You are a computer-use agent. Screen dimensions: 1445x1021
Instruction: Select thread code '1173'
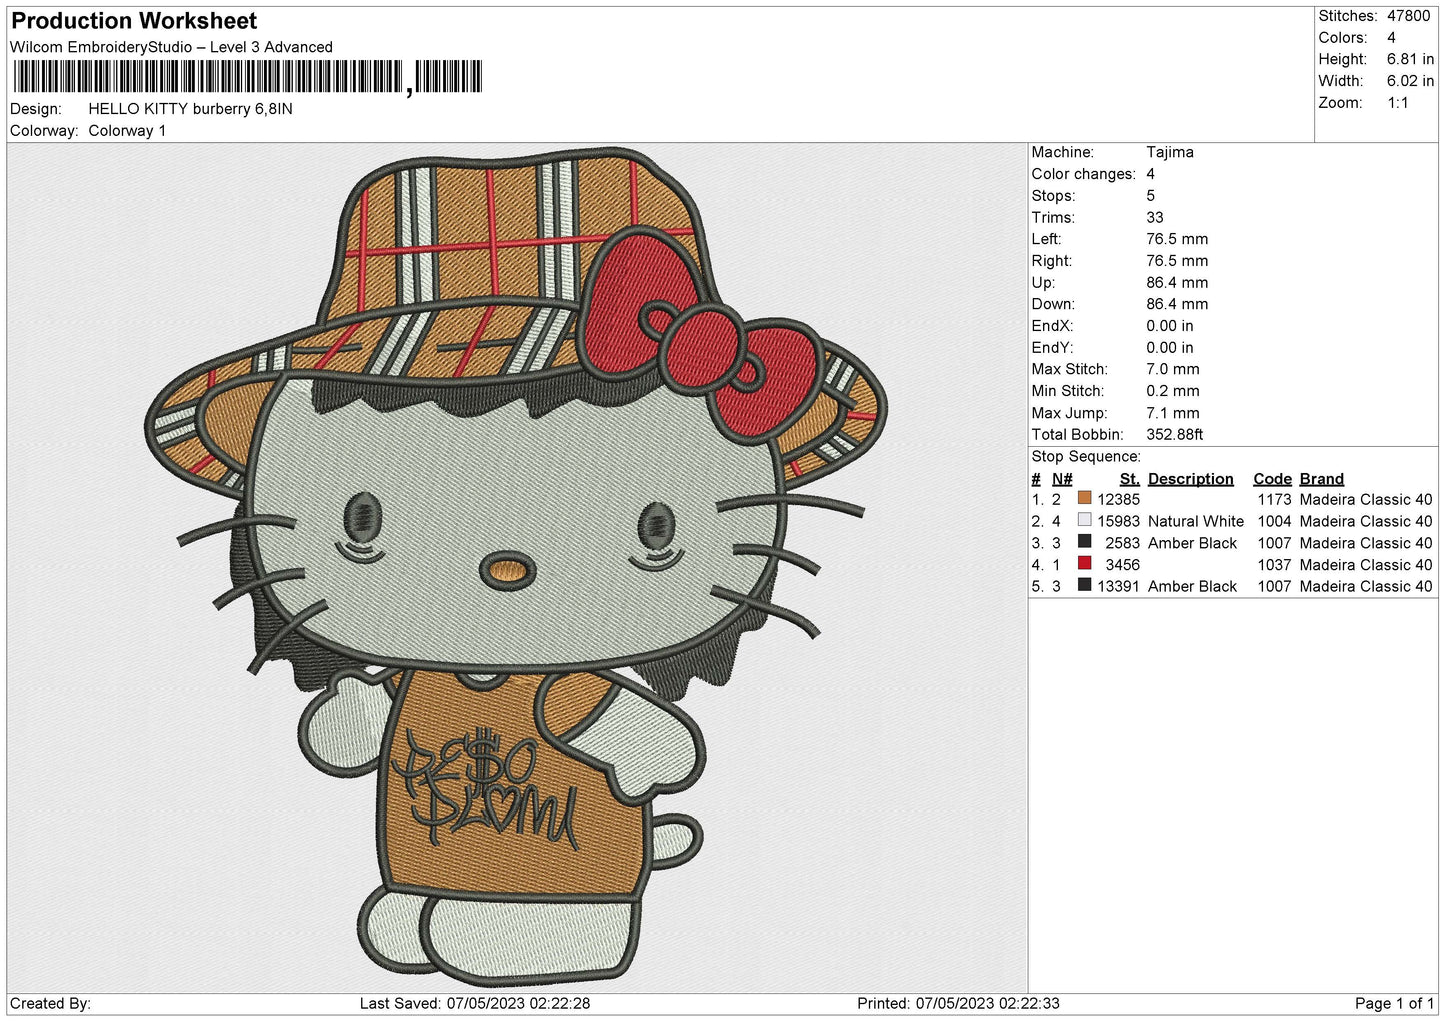coord(1275,499)
